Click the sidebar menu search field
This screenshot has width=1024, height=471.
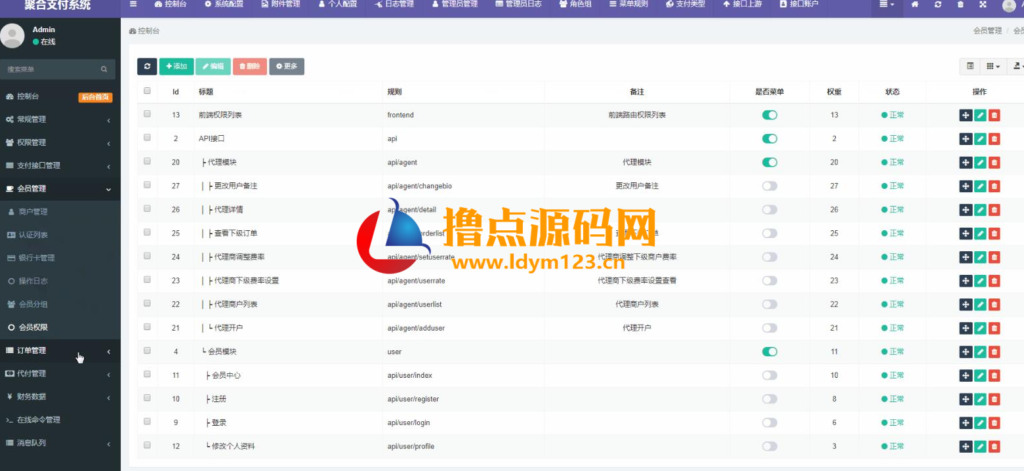(x=52, y=69)
